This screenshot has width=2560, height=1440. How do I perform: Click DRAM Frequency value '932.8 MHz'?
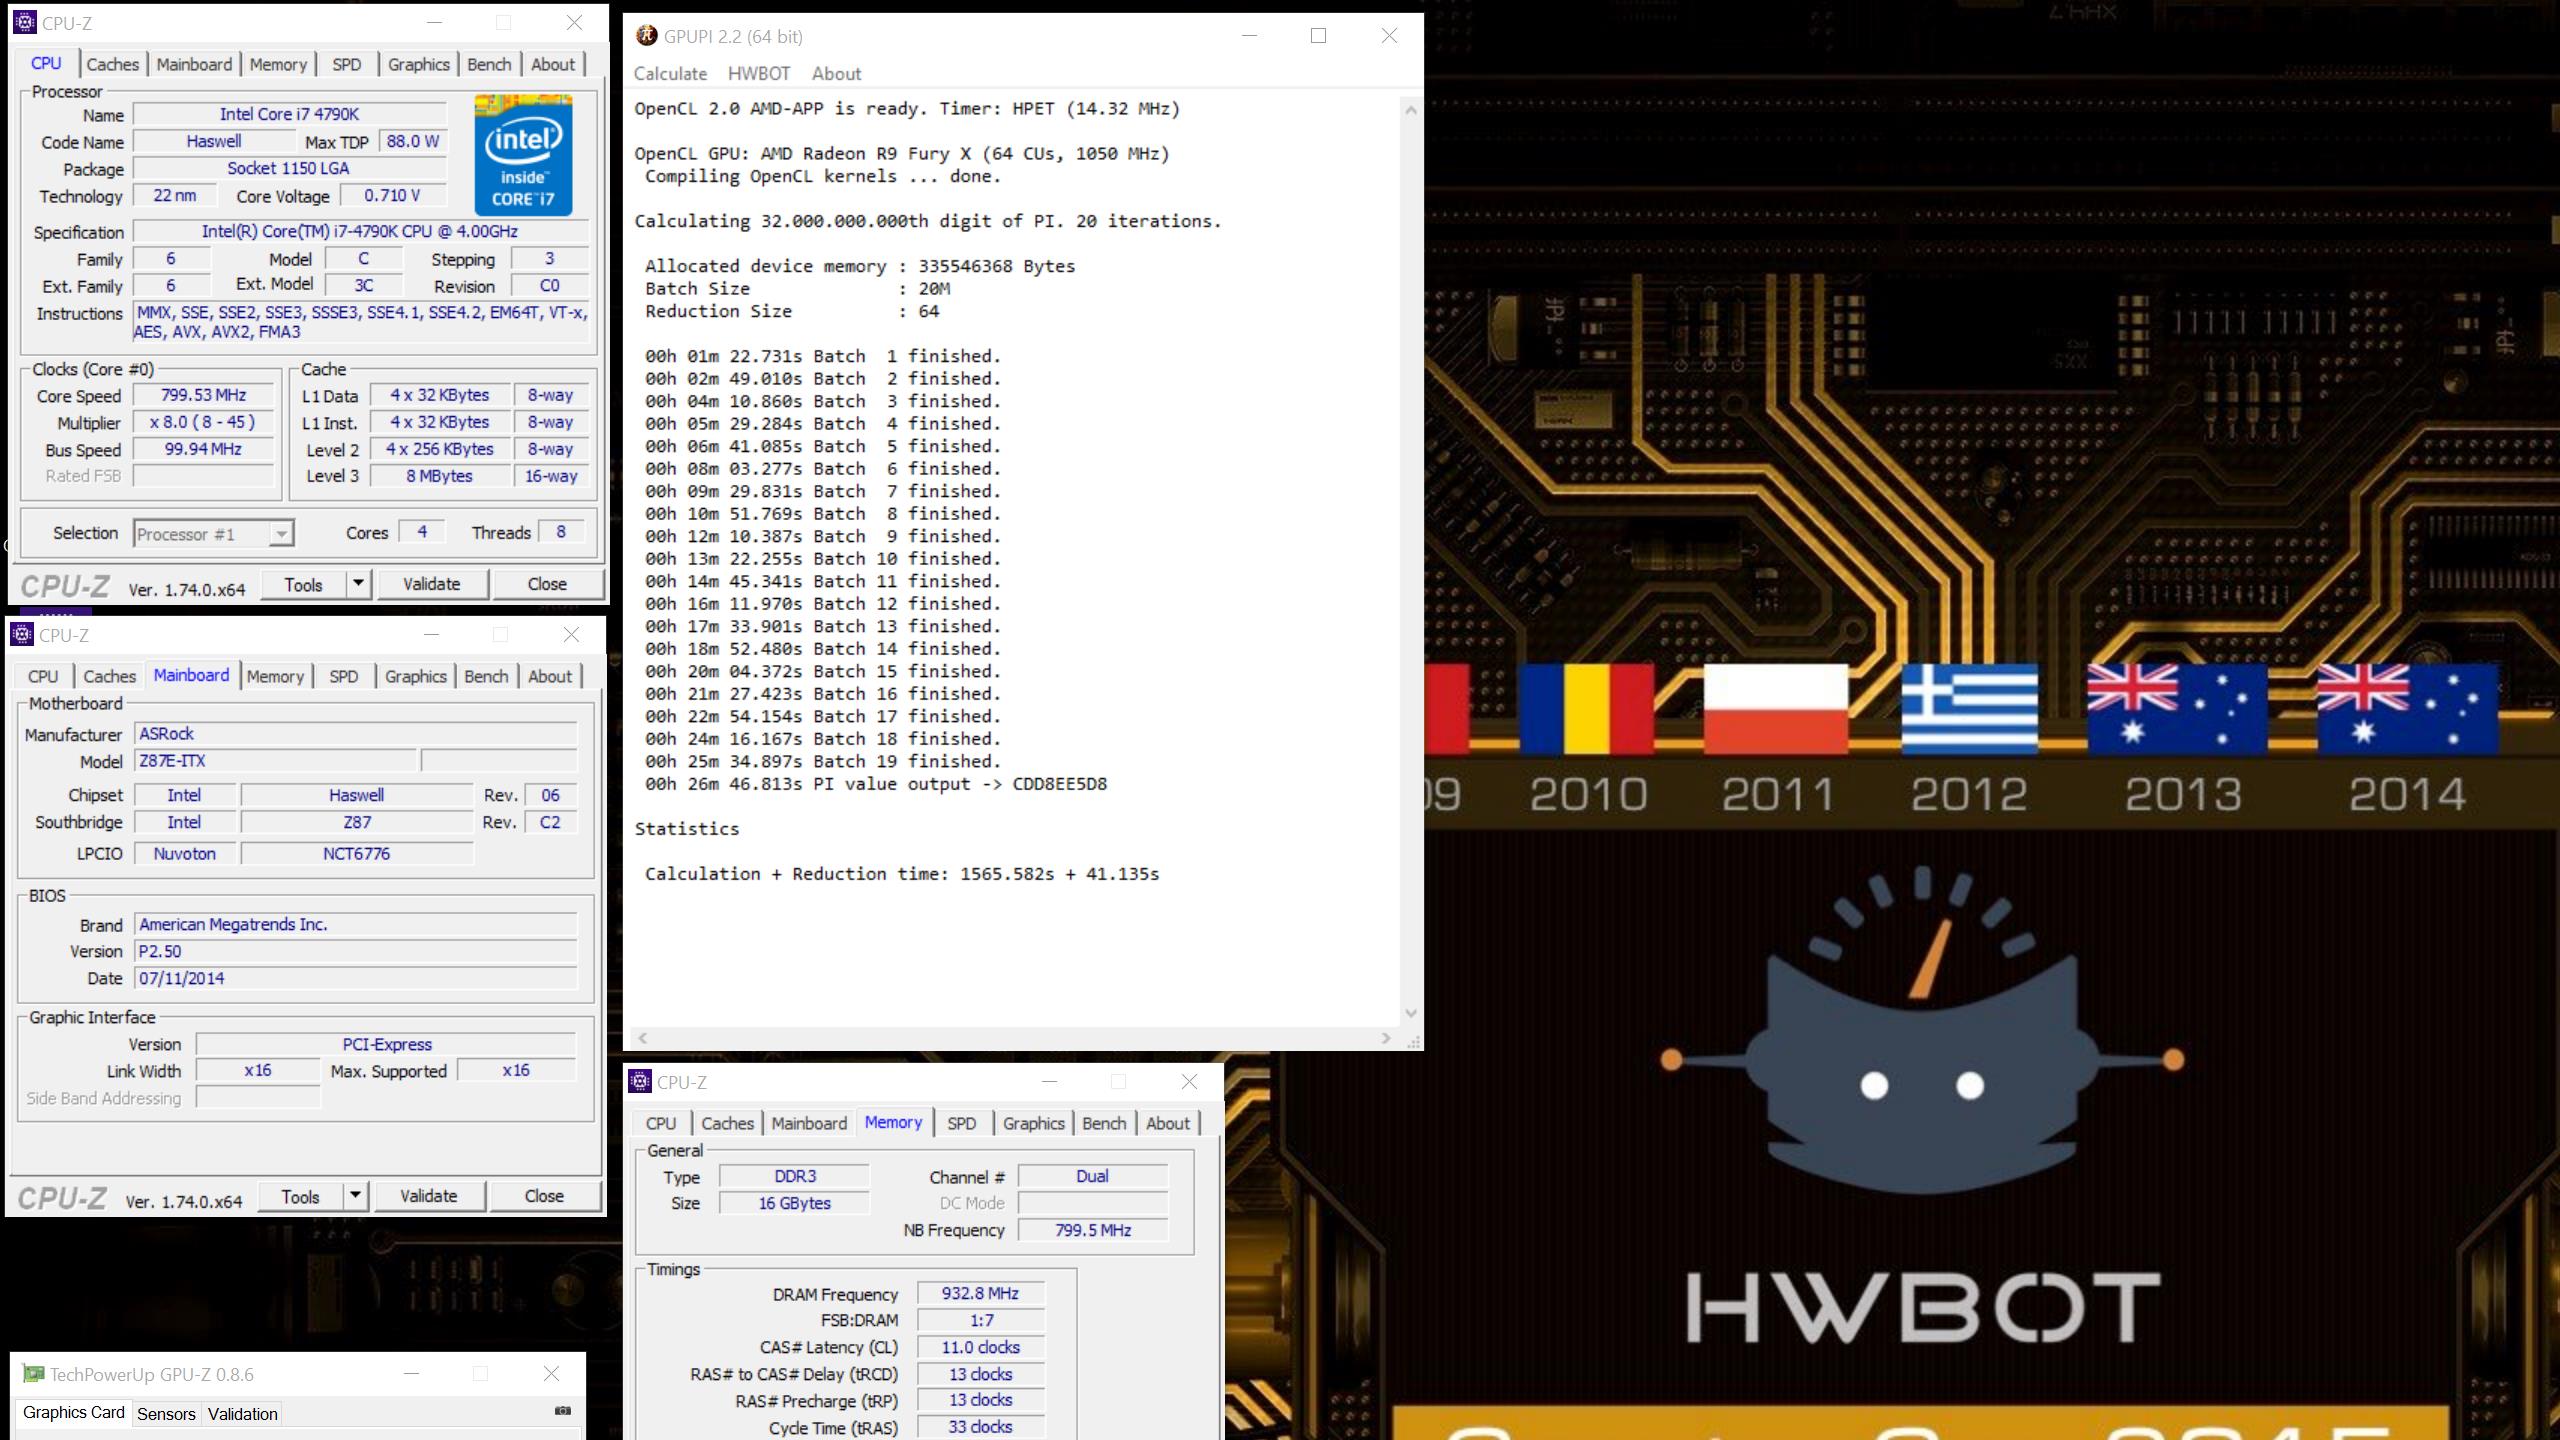tap(980, 1293)
